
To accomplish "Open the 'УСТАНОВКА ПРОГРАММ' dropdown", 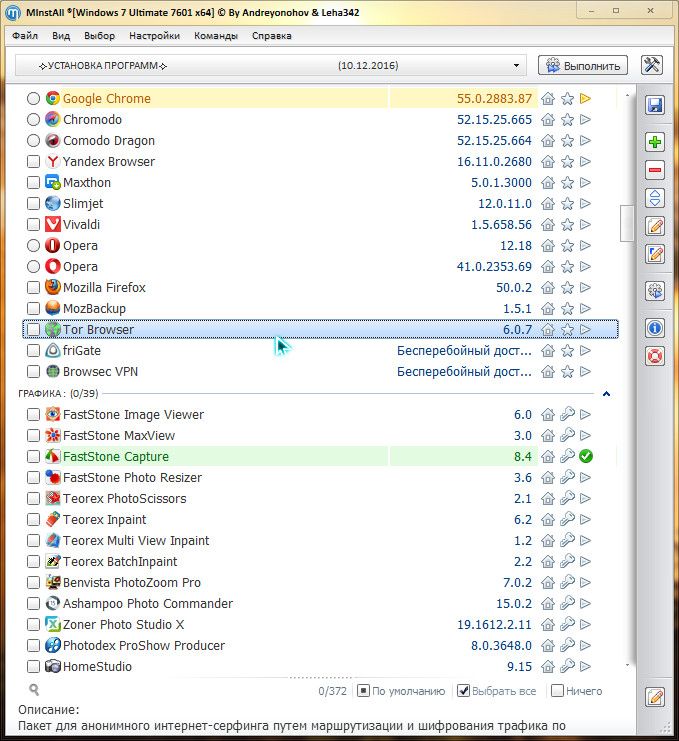I will (271, 66).
